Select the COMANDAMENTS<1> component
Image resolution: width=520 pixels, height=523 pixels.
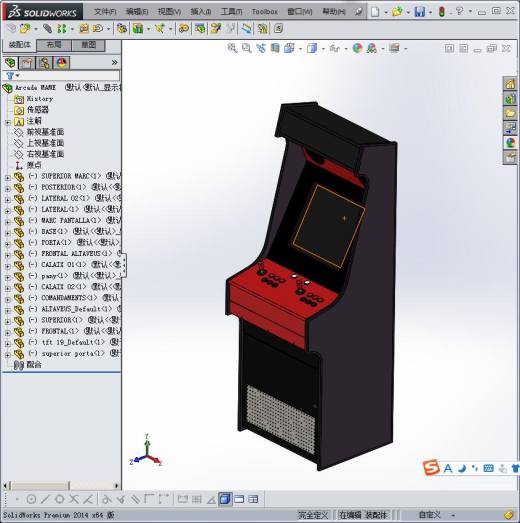(x=68, y=298)
